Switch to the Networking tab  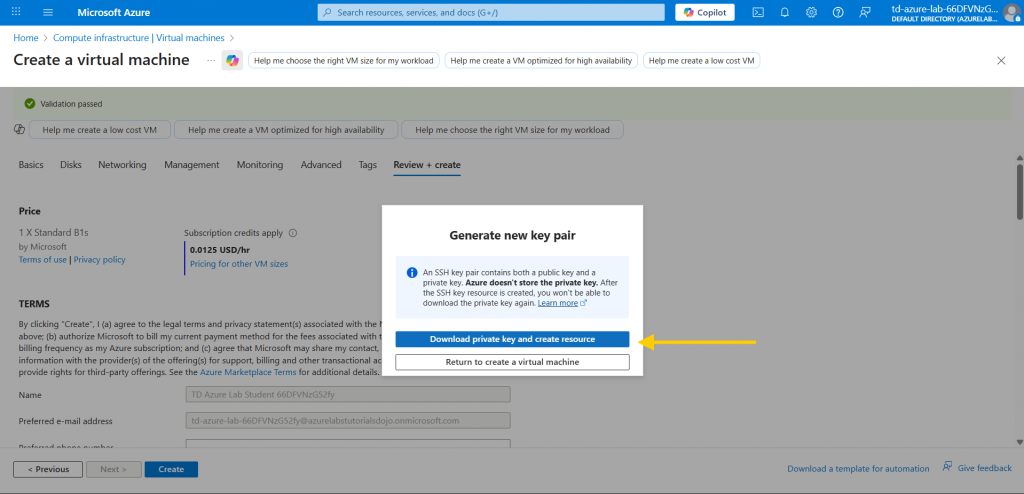pos(122,165)
